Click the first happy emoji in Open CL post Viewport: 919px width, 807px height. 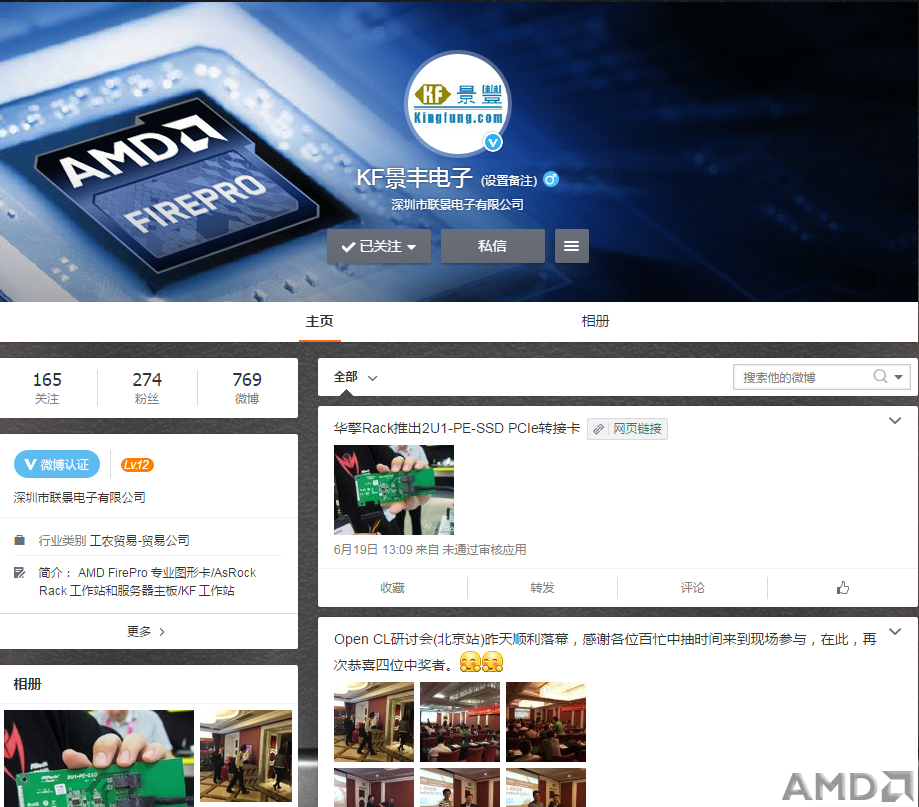tap(470, 662)
